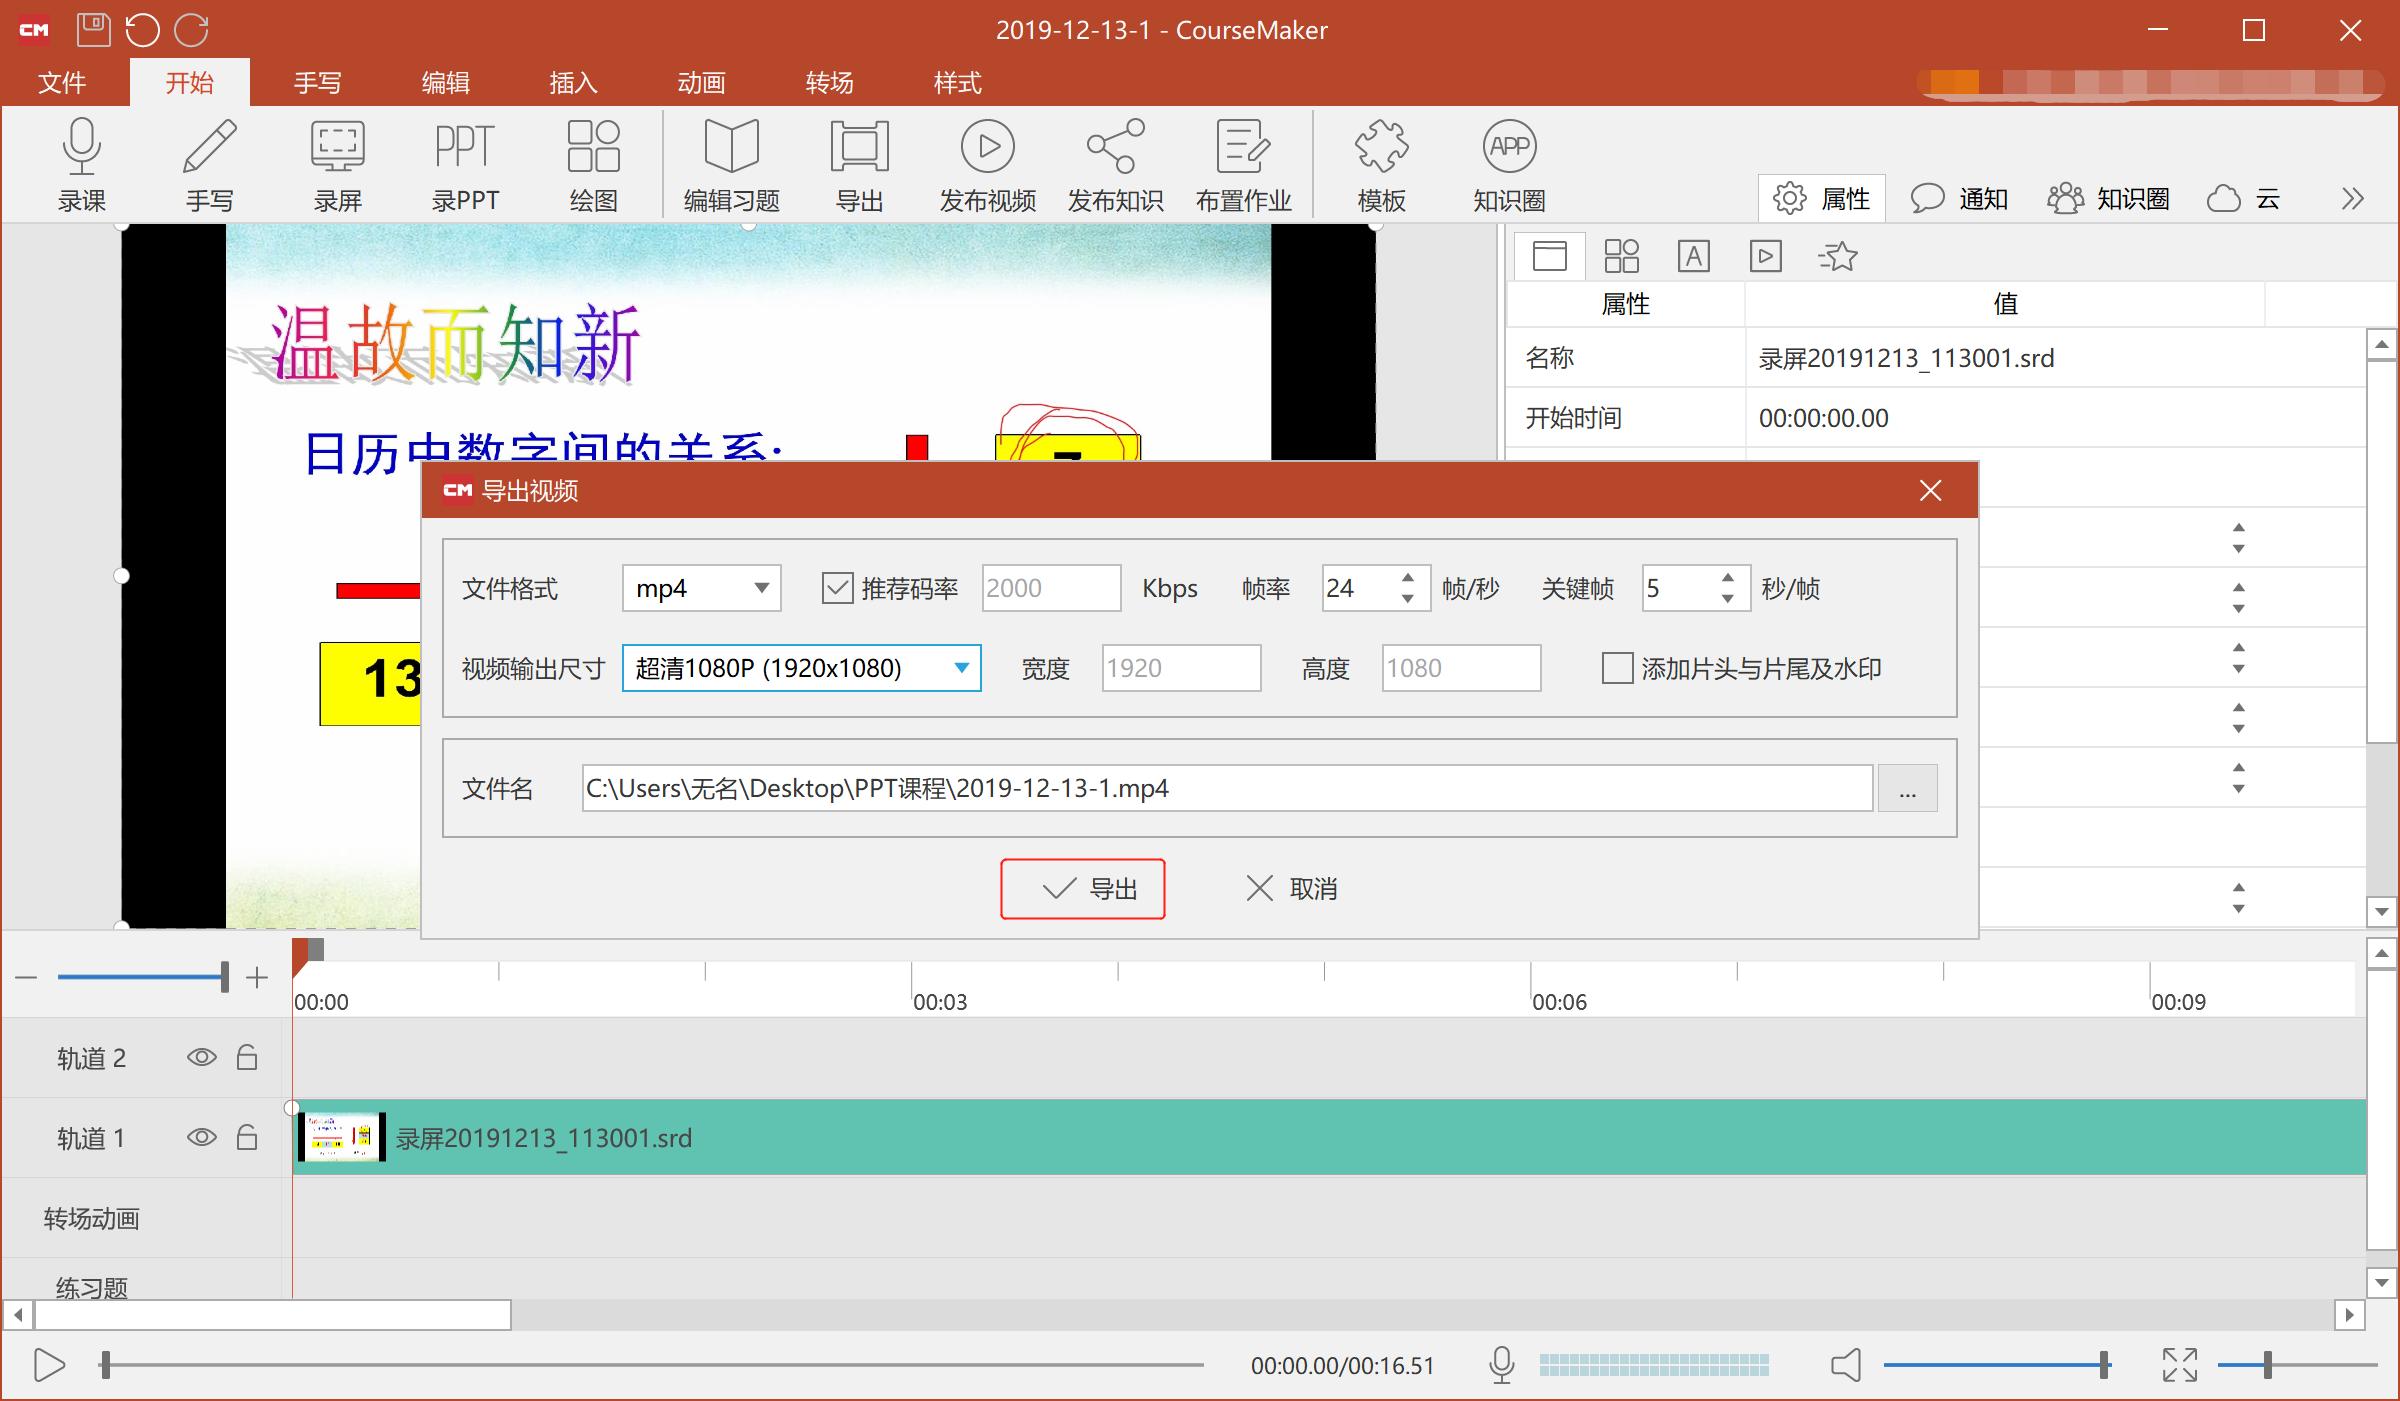This screenshot has width=2400, height=1401.
Task: Select the 录课 recording tool
Action: (x=82, y=165)
